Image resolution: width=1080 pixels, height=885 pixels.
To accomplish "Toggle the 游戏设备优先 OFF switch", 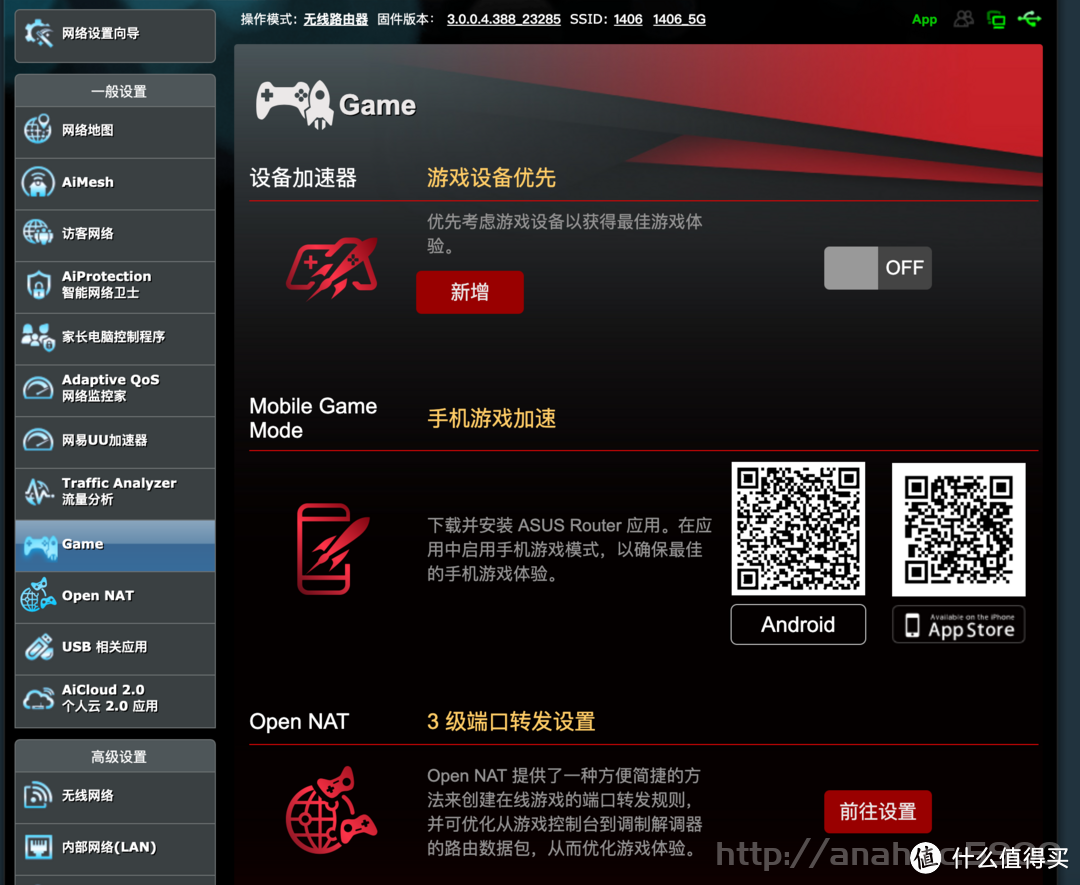I will [878, 268].
